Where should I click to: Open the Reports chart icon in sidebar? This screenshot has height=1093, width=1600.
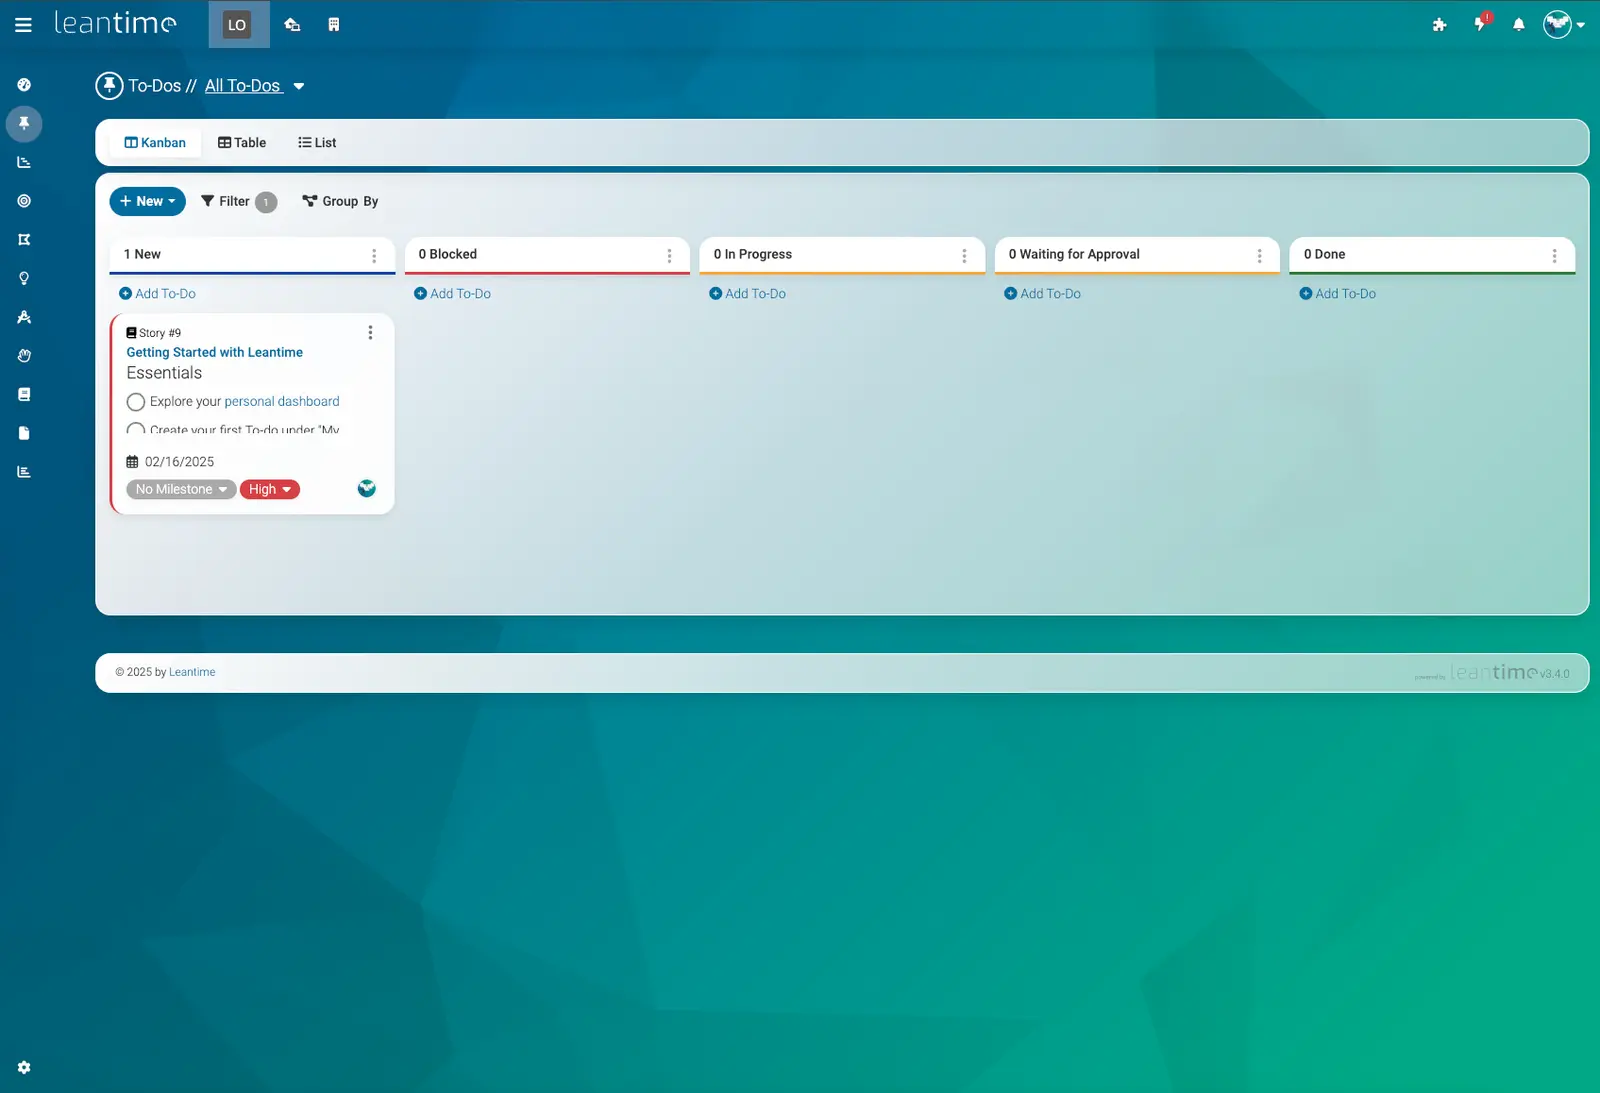[24, 472]
